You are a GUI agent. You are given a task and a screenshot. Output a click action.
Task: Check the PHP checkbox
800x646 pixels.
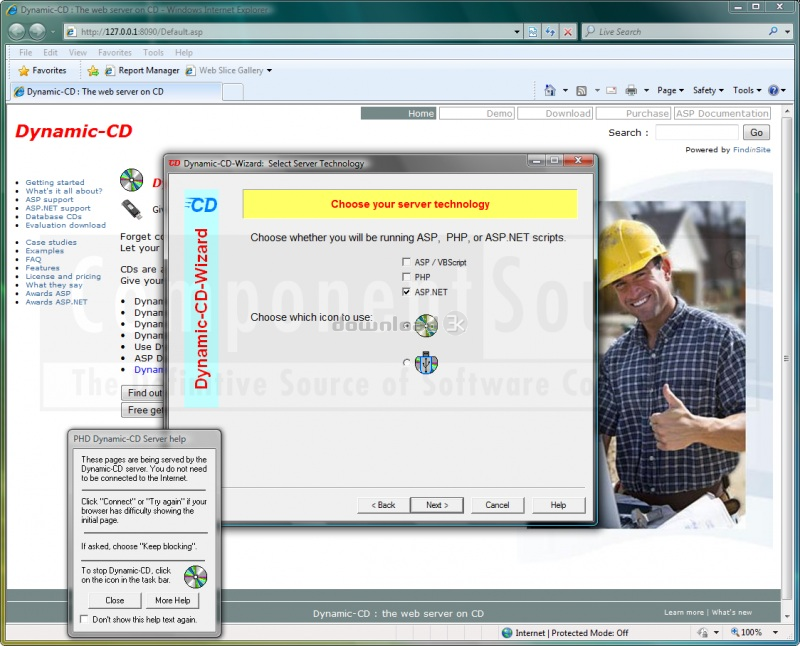point(406,277)
